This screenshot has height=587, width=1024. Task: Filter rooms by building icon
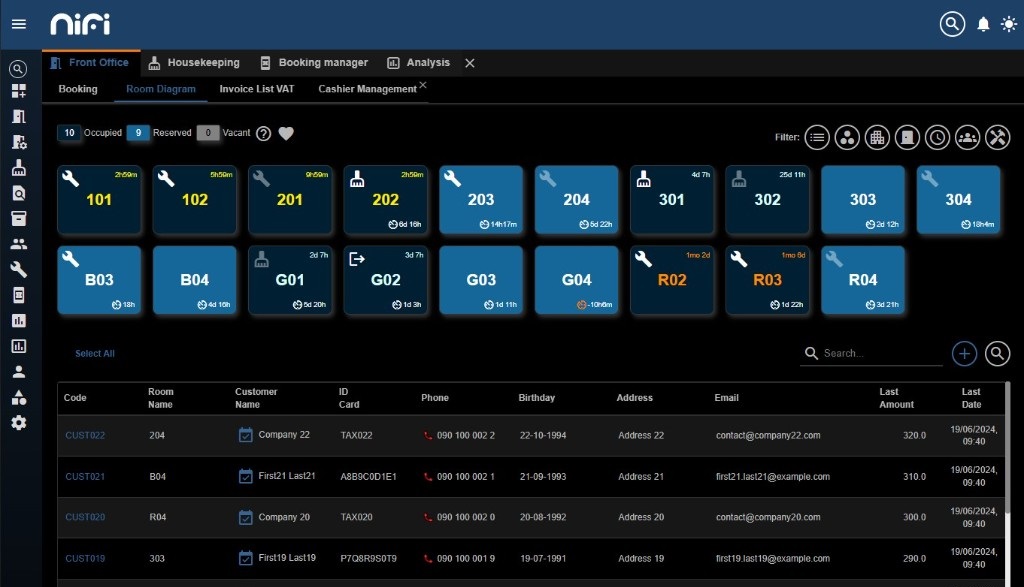[877, 137]
